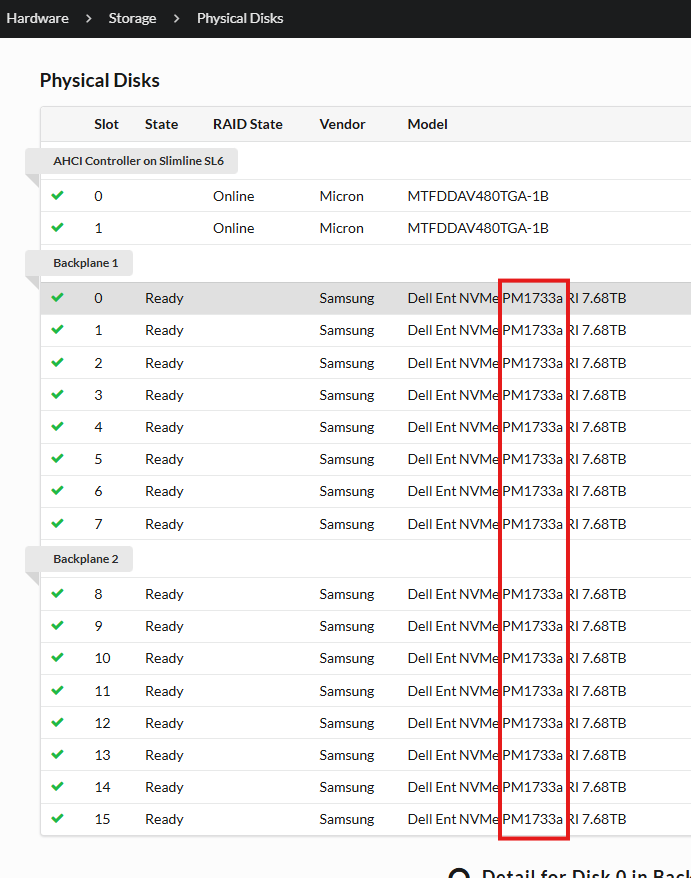
Task: Click the green check icon for AHCI slot 1
Action: coord(57,227)
